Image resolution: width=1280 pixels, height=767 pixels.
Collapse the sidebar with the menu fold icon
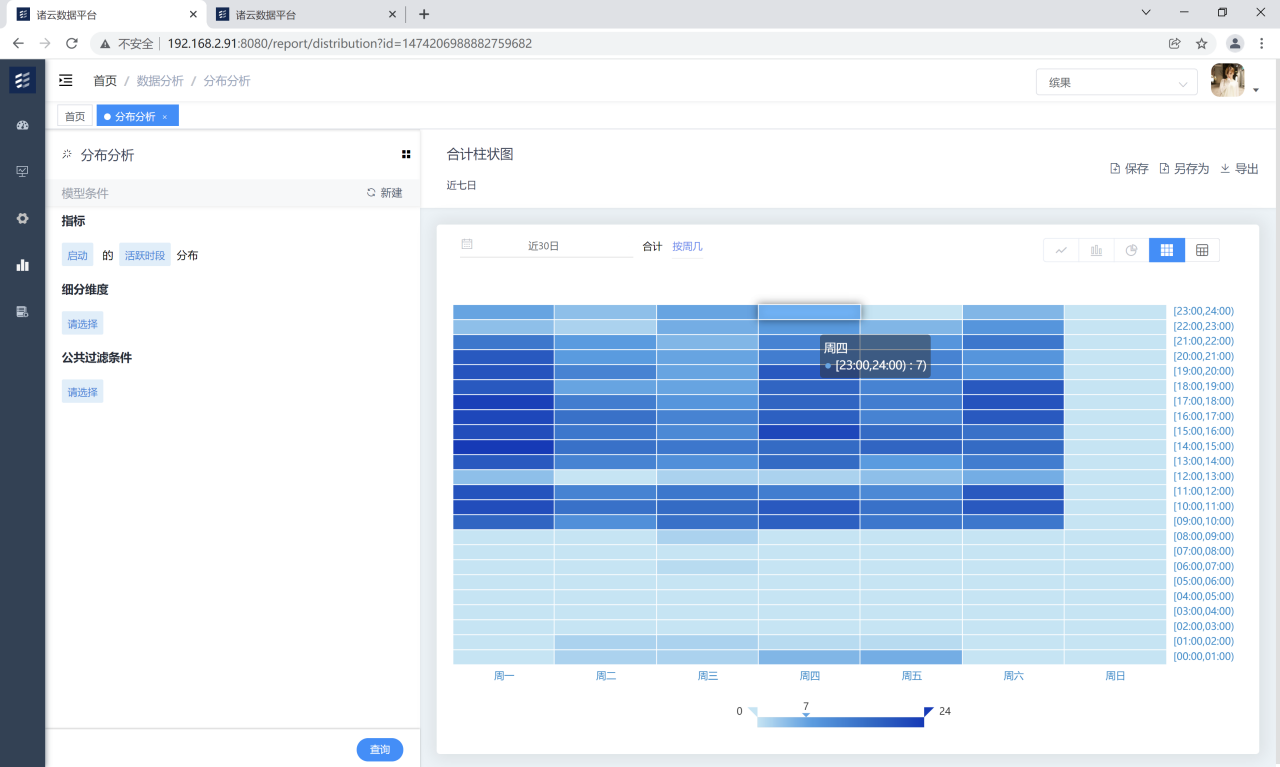pos(66,80)
